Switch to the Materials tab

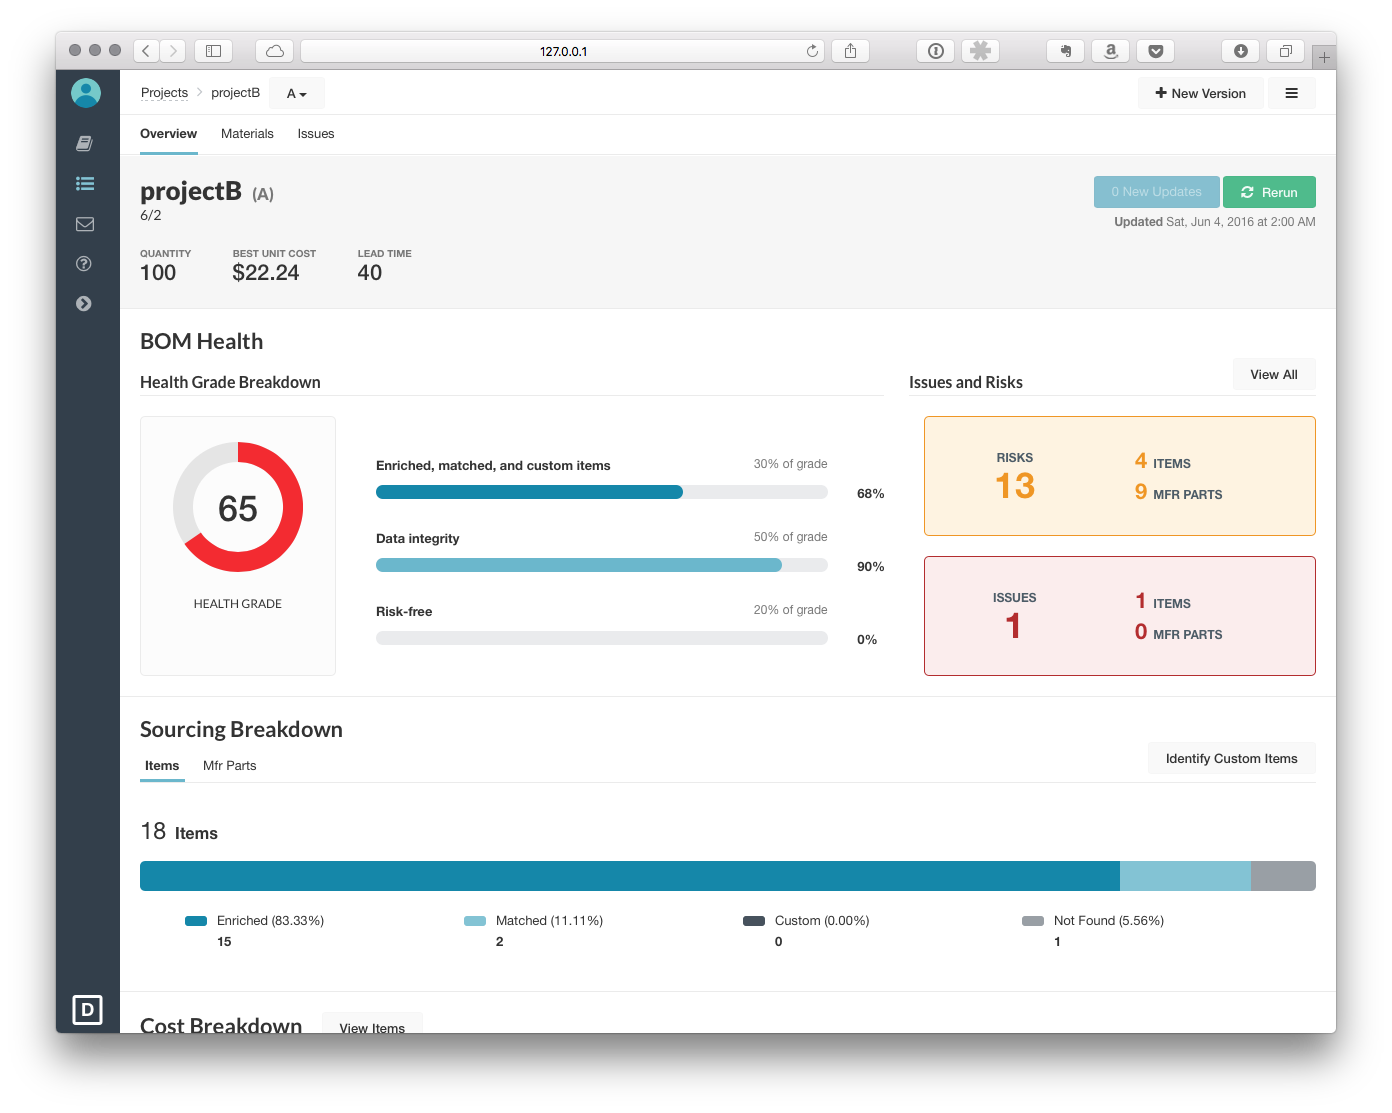point(247,134)
